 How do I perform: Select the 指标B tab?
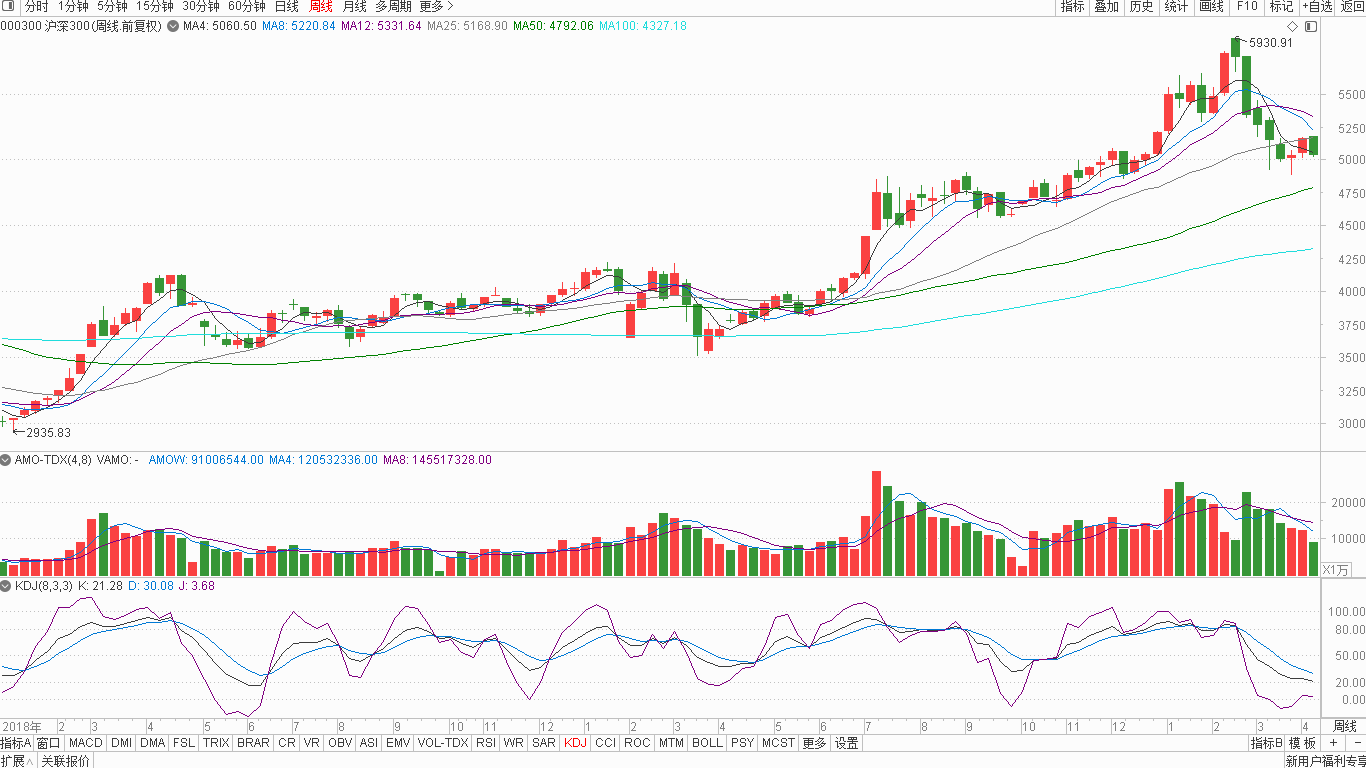(x=1266, y=743)
